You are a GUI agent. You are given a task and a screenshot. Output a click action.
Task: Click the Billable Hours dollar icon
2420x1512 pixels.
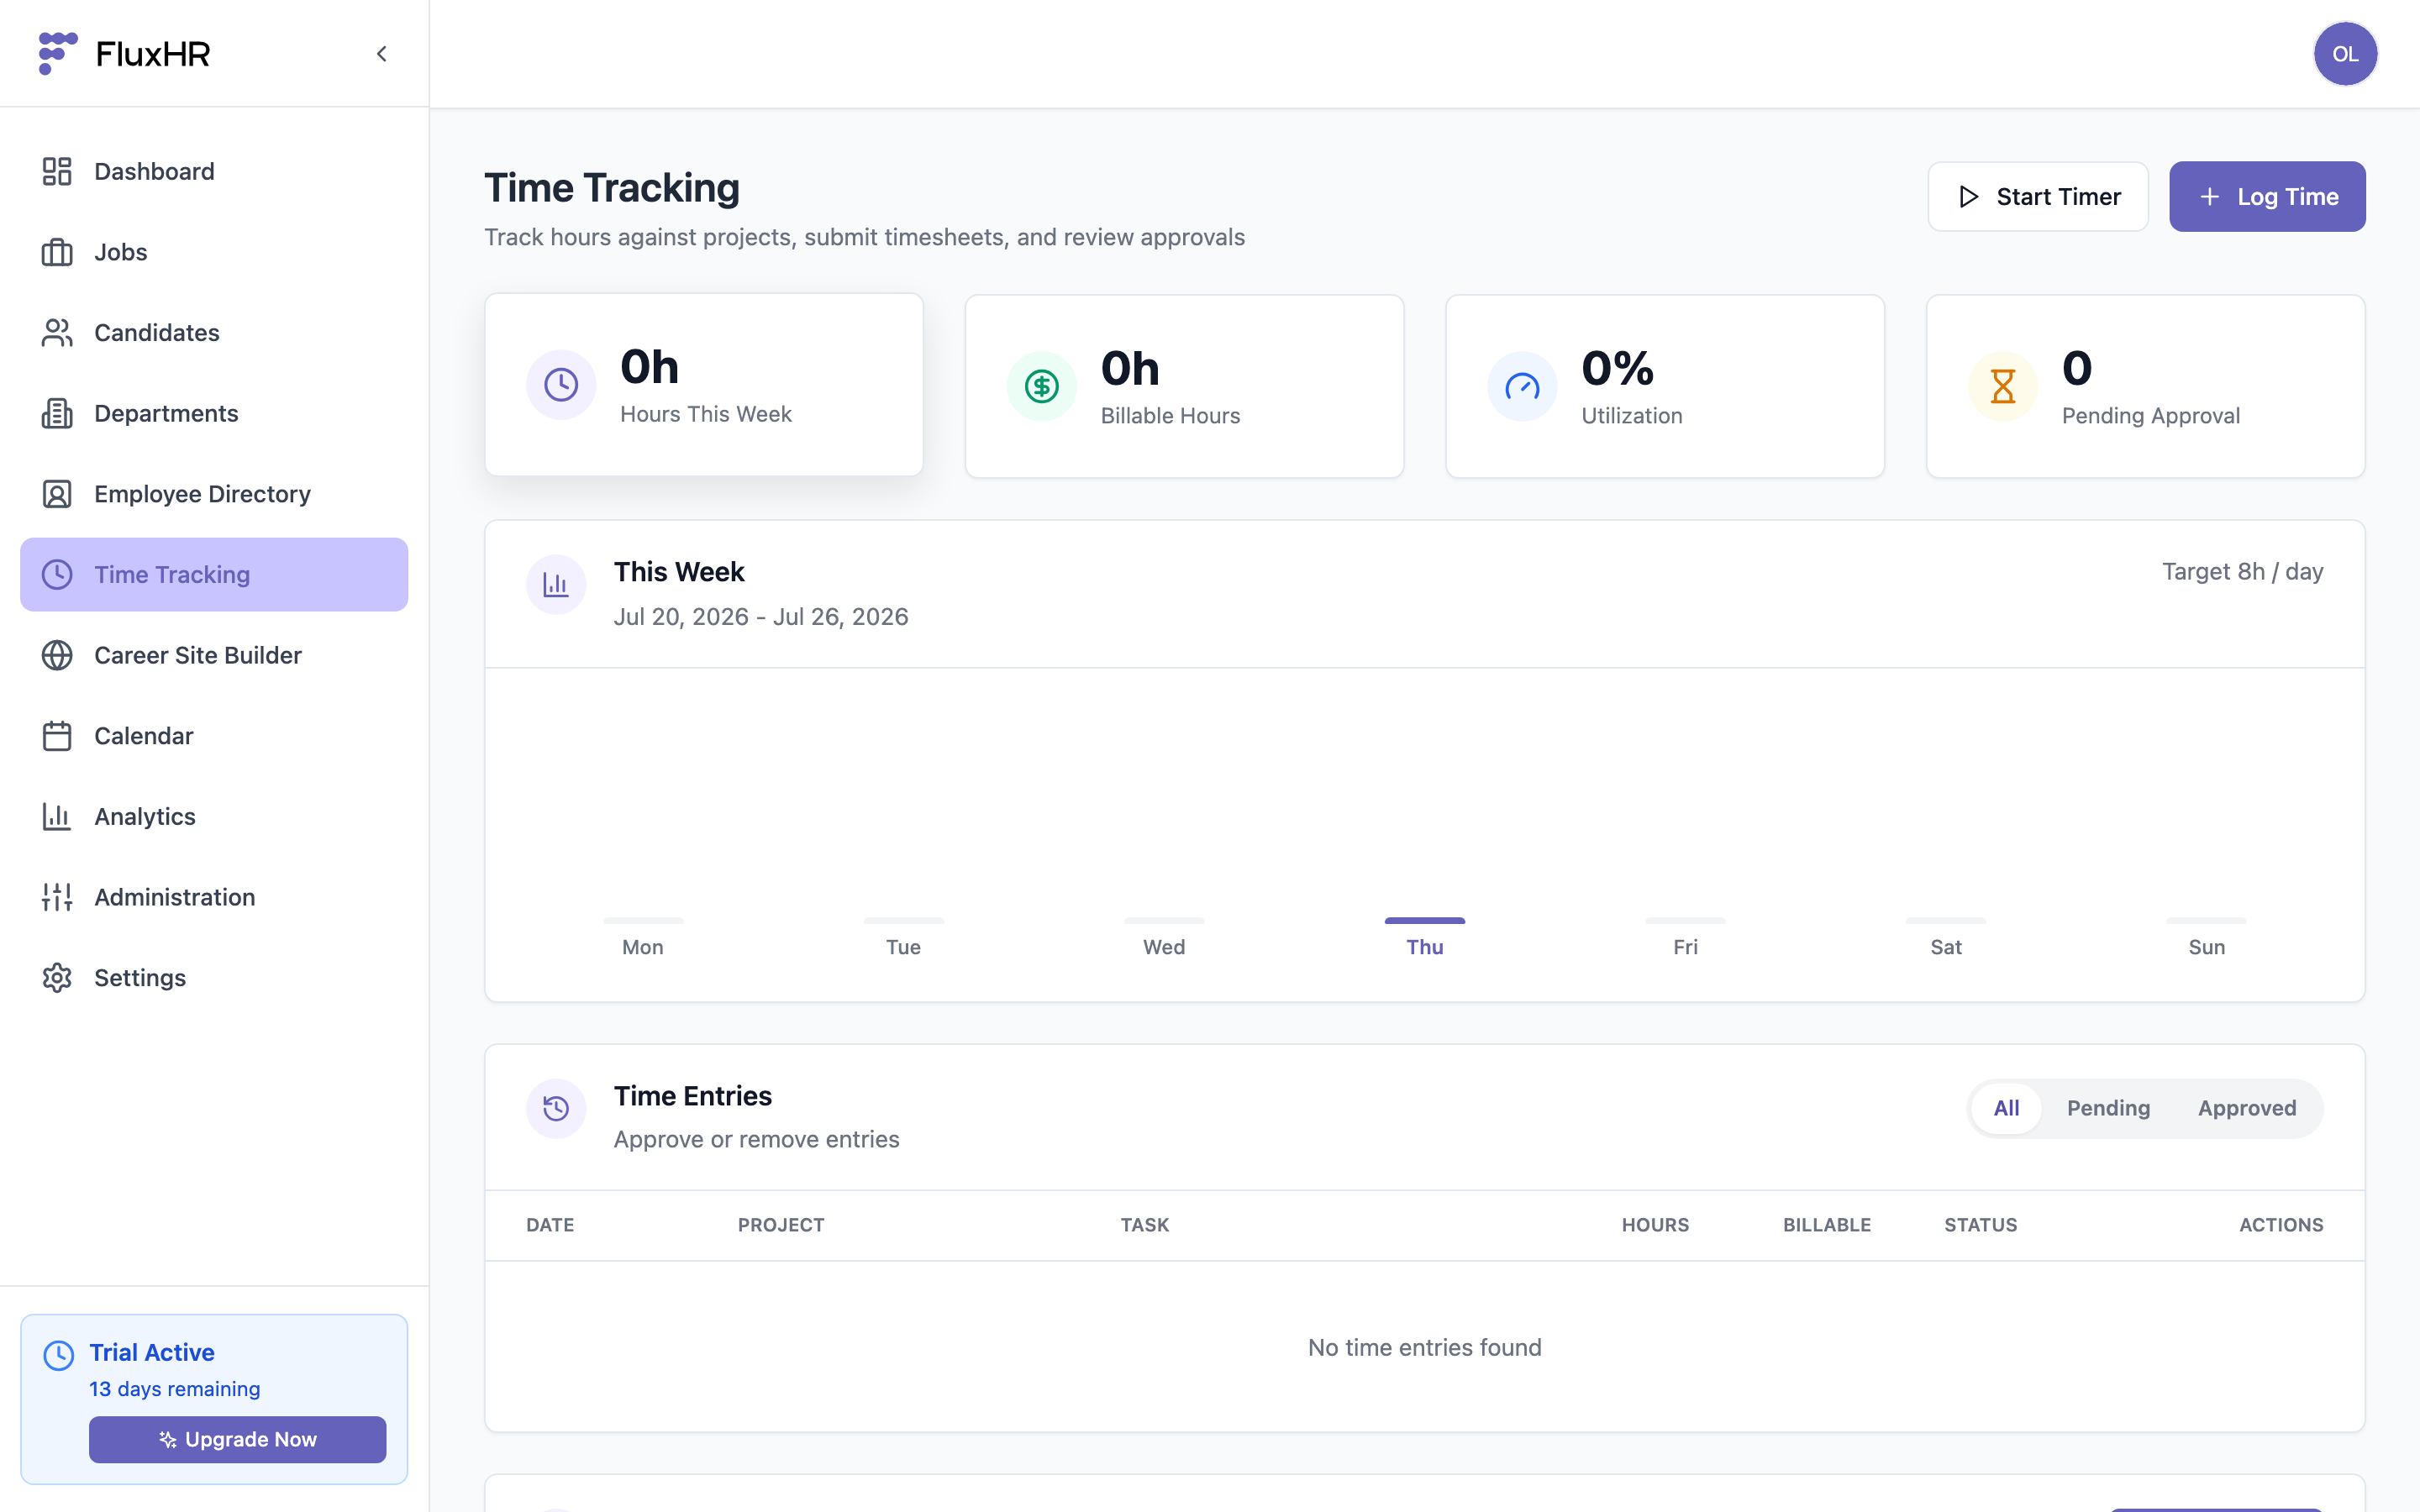tap(1041, 386)
